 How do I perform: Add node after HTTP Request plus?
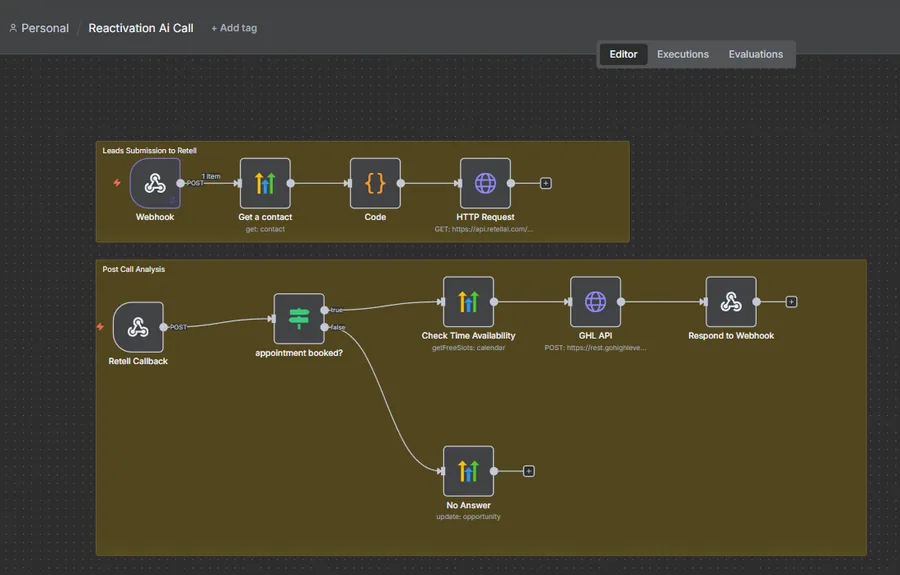(546, 184)
